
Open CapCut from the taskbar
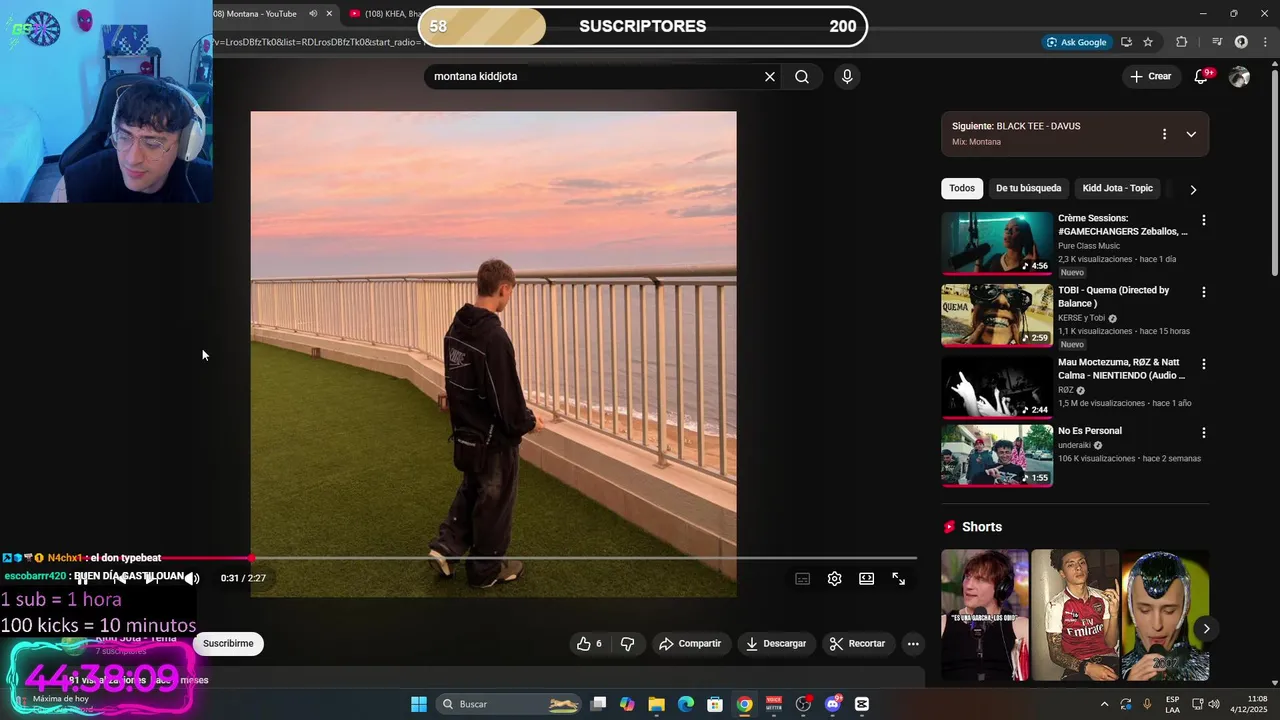click(x=862, y=704)
